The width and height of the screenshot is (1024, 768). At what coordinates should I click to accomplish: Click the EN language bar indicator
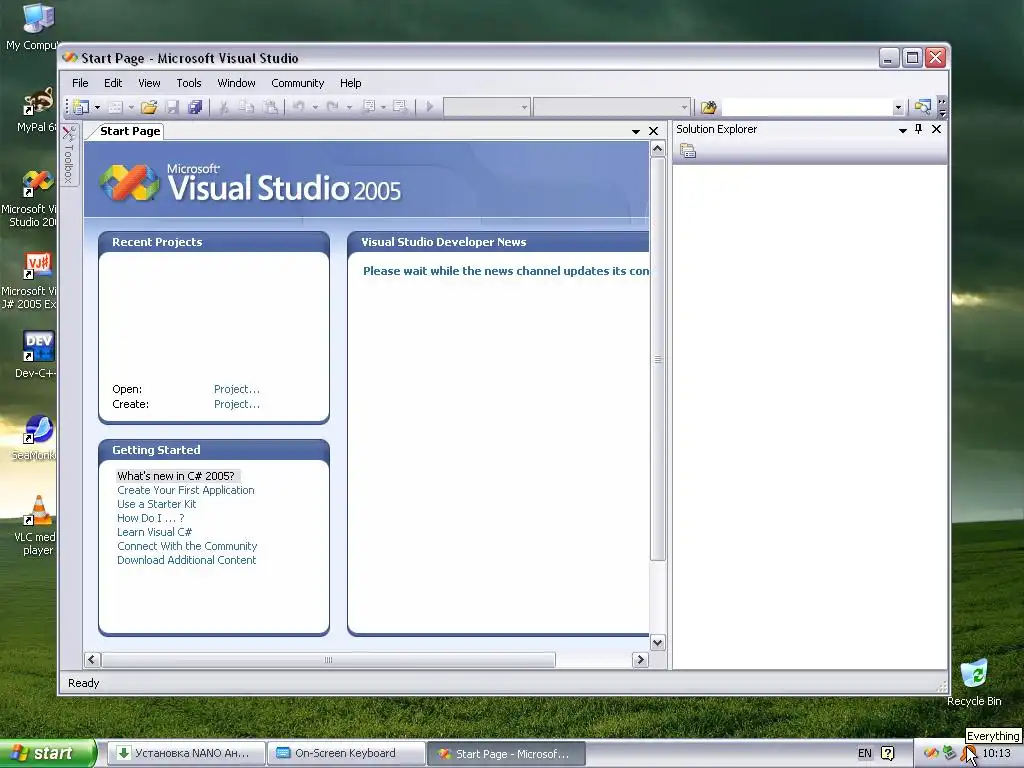[x=865, y=754]
